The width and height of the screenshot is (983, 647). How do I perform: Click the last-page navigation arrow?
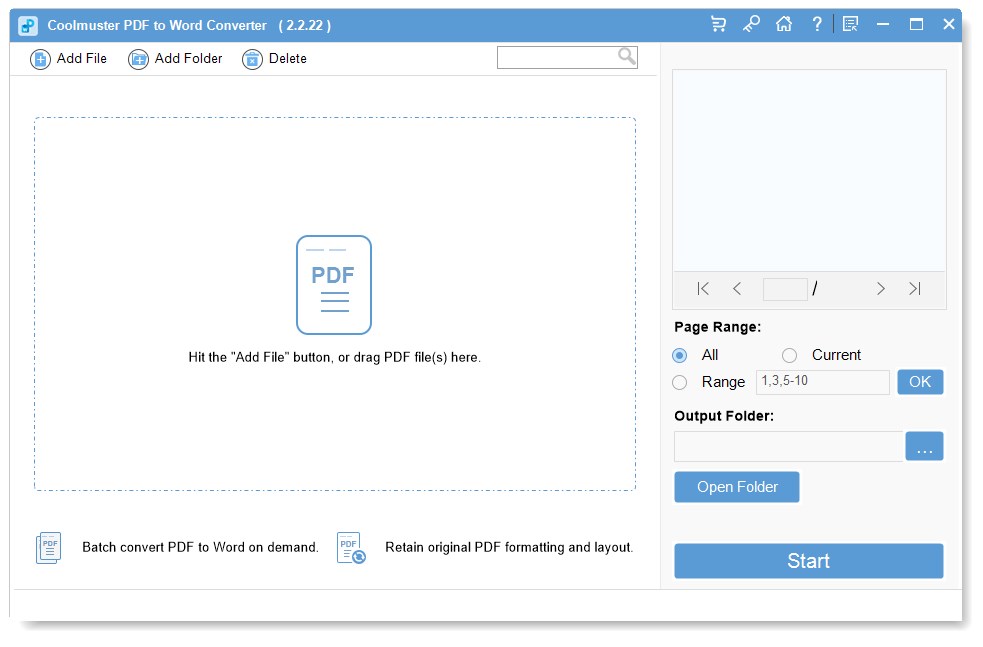point(913,288)
